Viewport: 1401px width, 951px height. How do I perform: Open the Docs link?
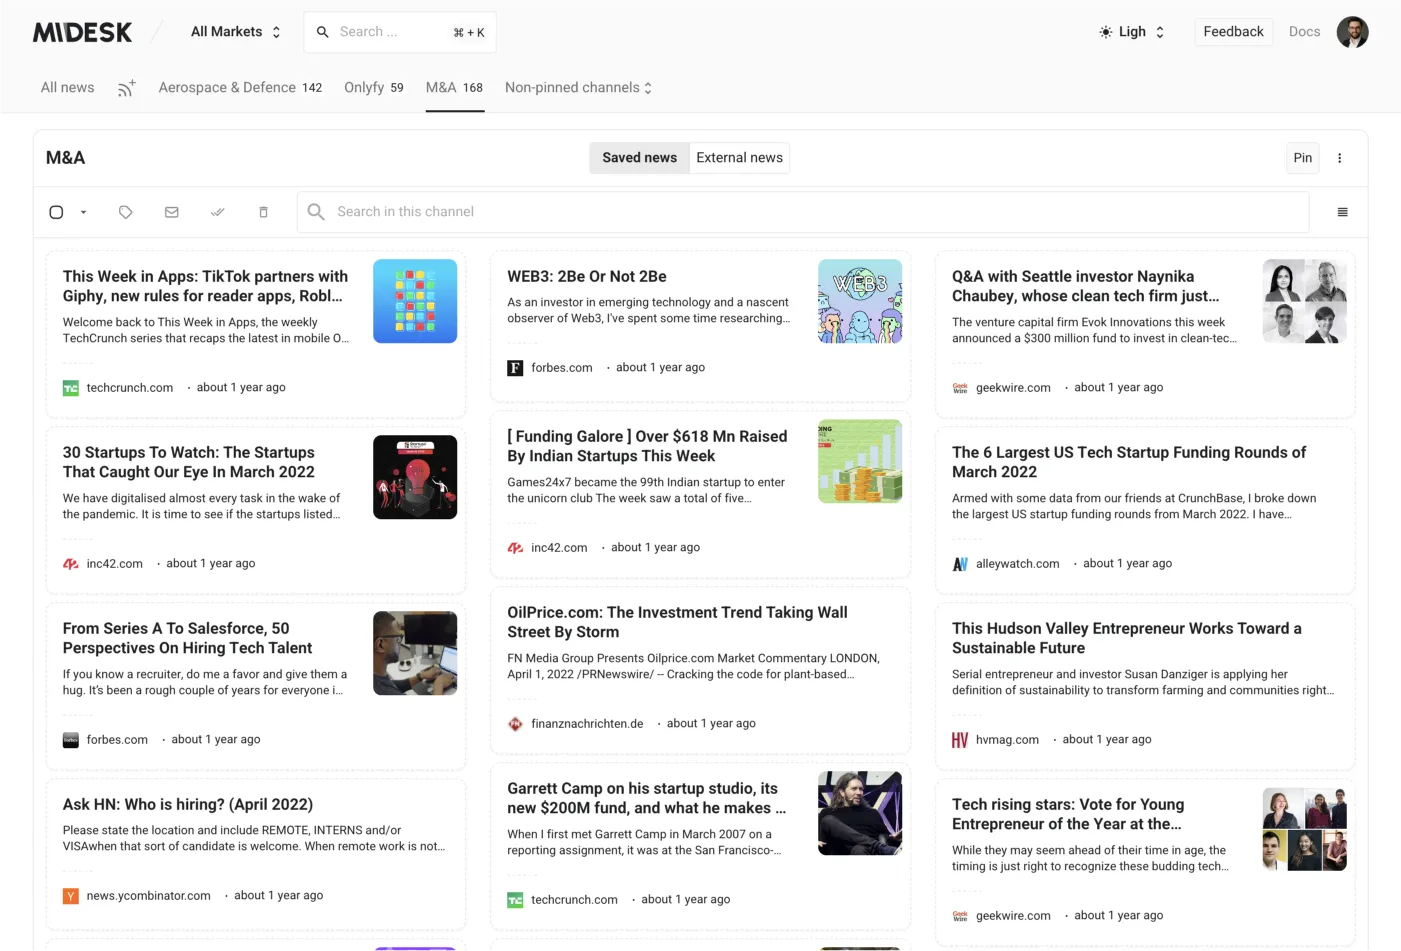[x=1304, y=32]
